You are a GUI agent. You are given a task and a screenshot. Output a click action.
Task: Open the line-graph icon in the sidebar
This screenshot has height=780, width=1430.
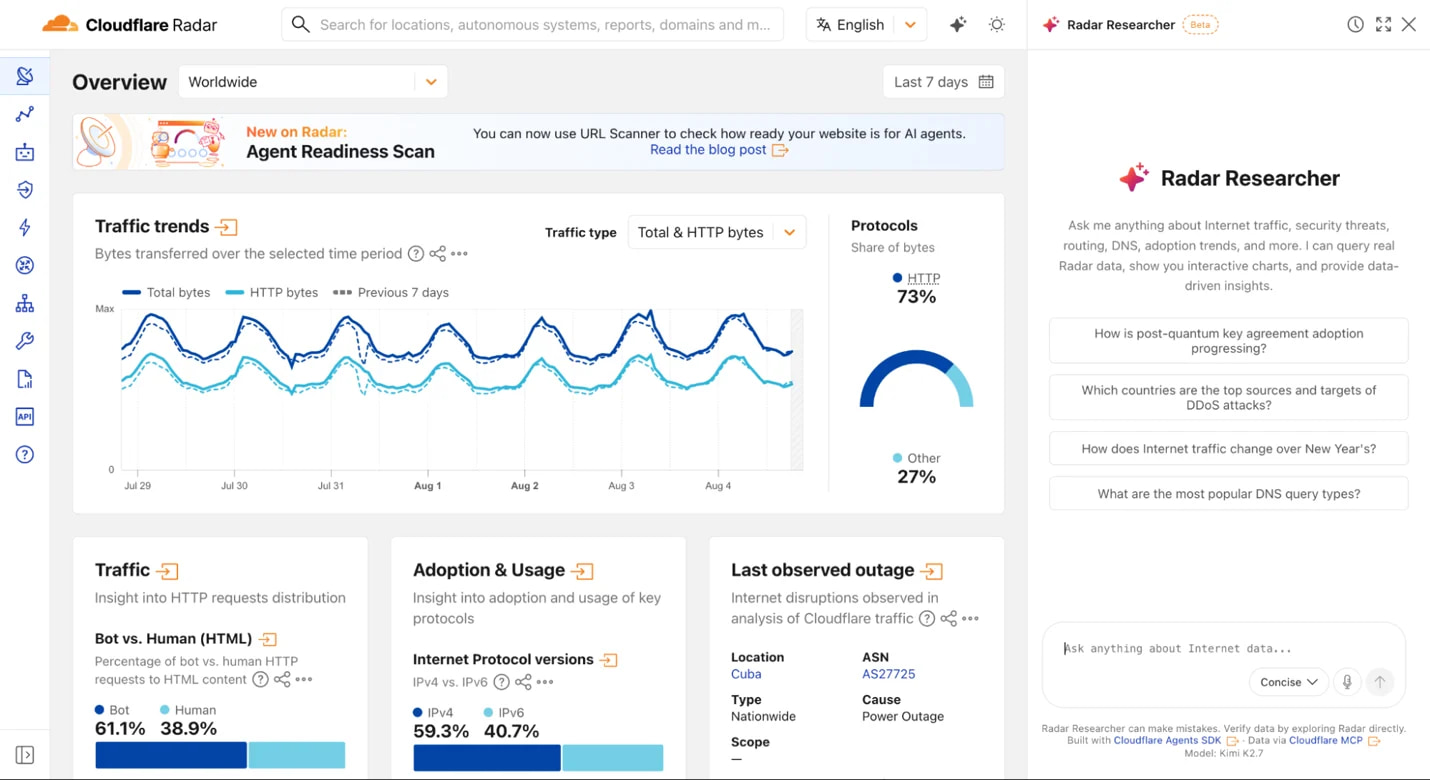25,114
